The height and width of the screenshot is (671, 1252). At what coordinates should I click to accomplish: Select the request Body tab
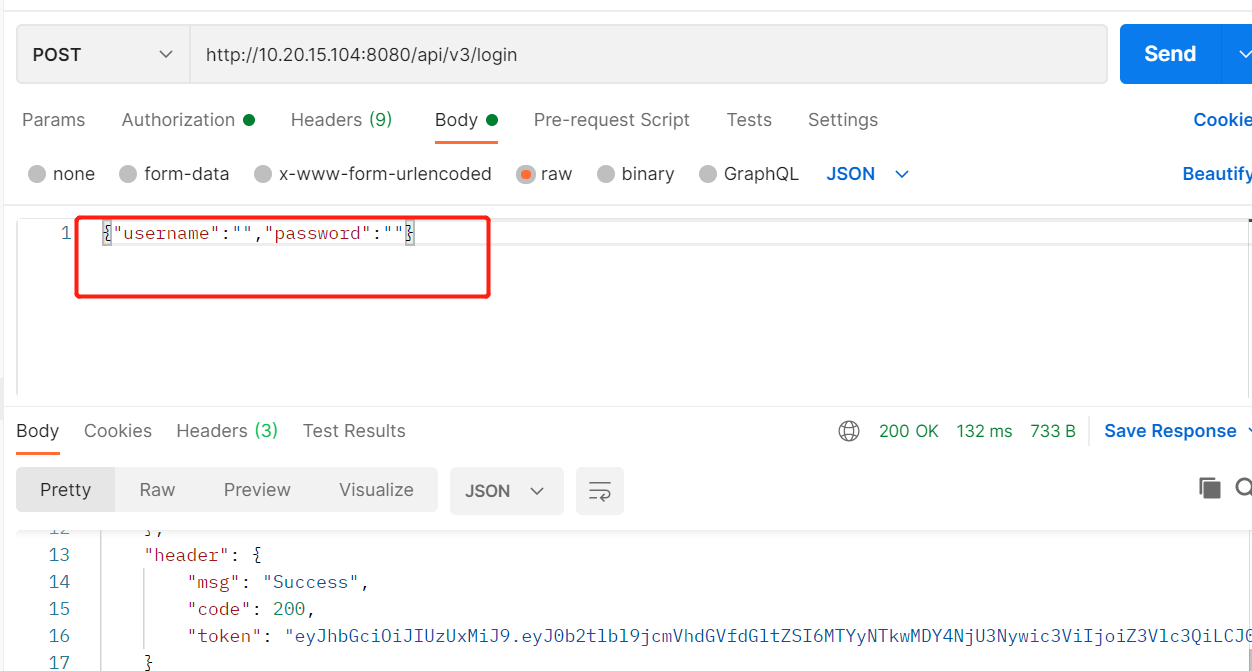click(x=466, y=120)
